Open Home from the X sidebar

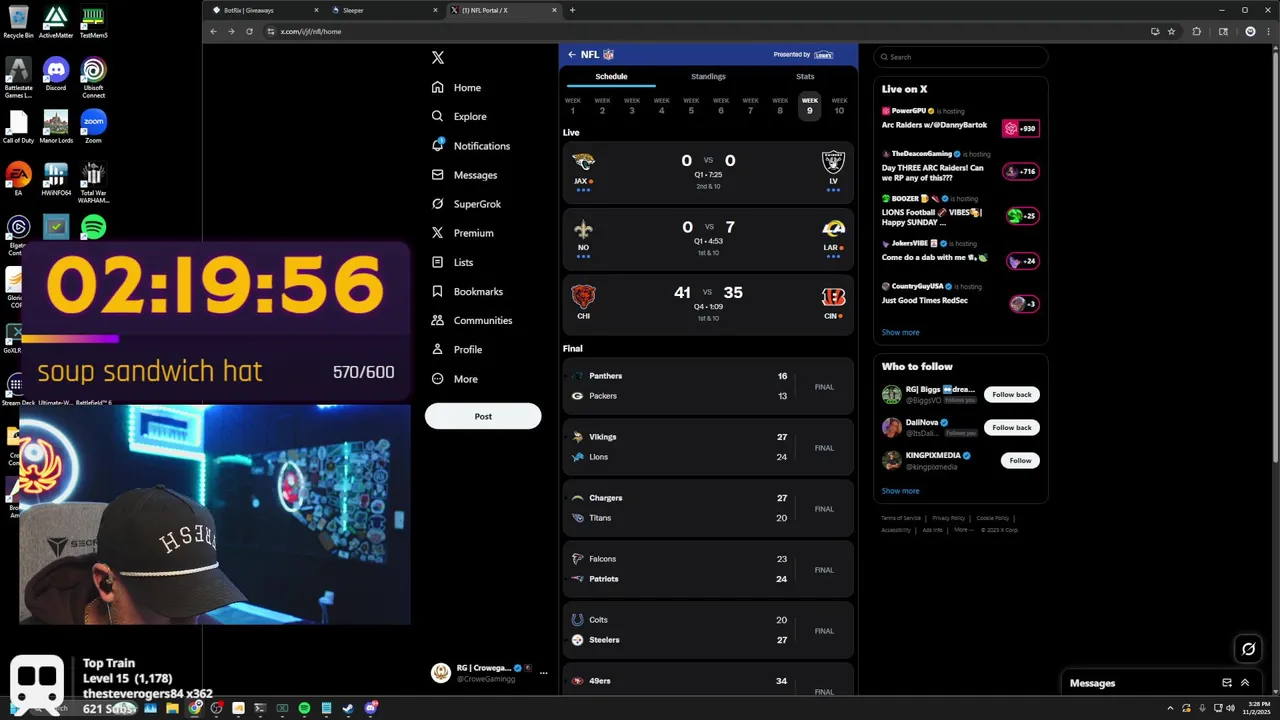pyautogui.click(x=456, y=87)
